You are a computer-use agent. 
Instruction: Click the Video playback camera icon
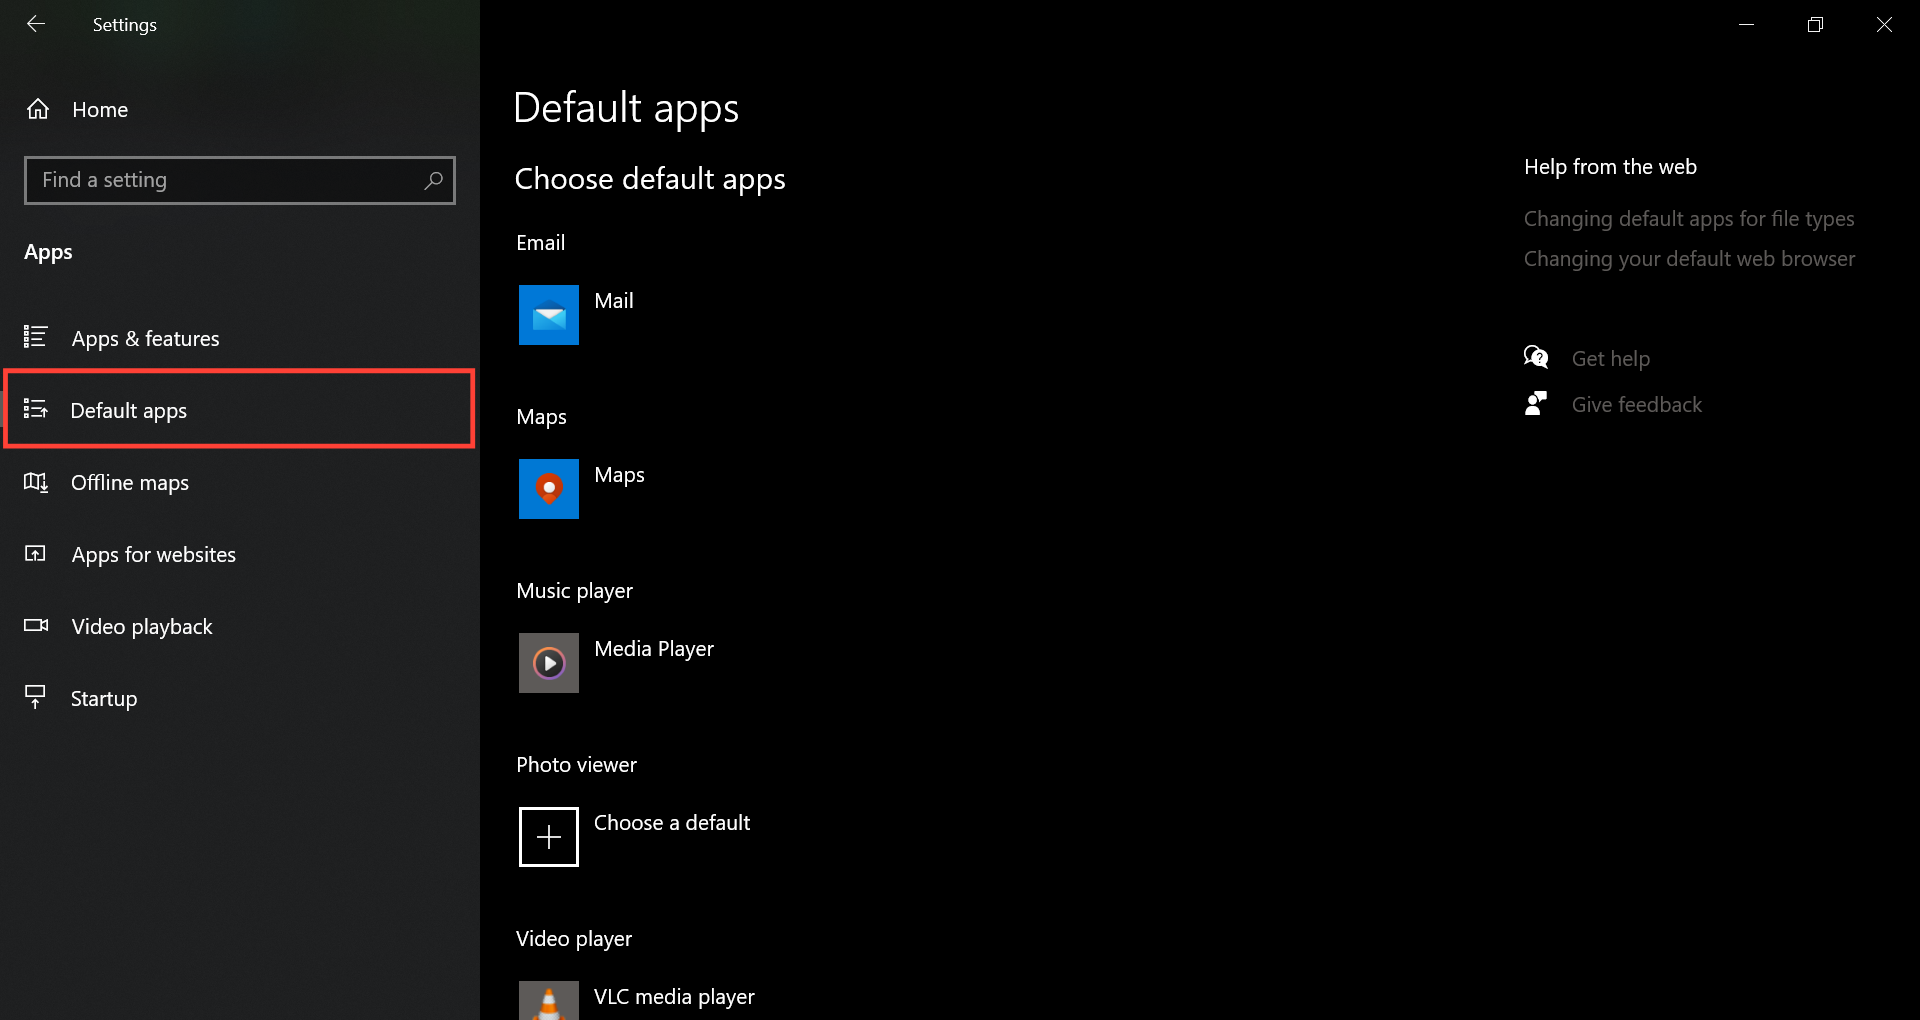pyautogui.click(x=36, y=626)
